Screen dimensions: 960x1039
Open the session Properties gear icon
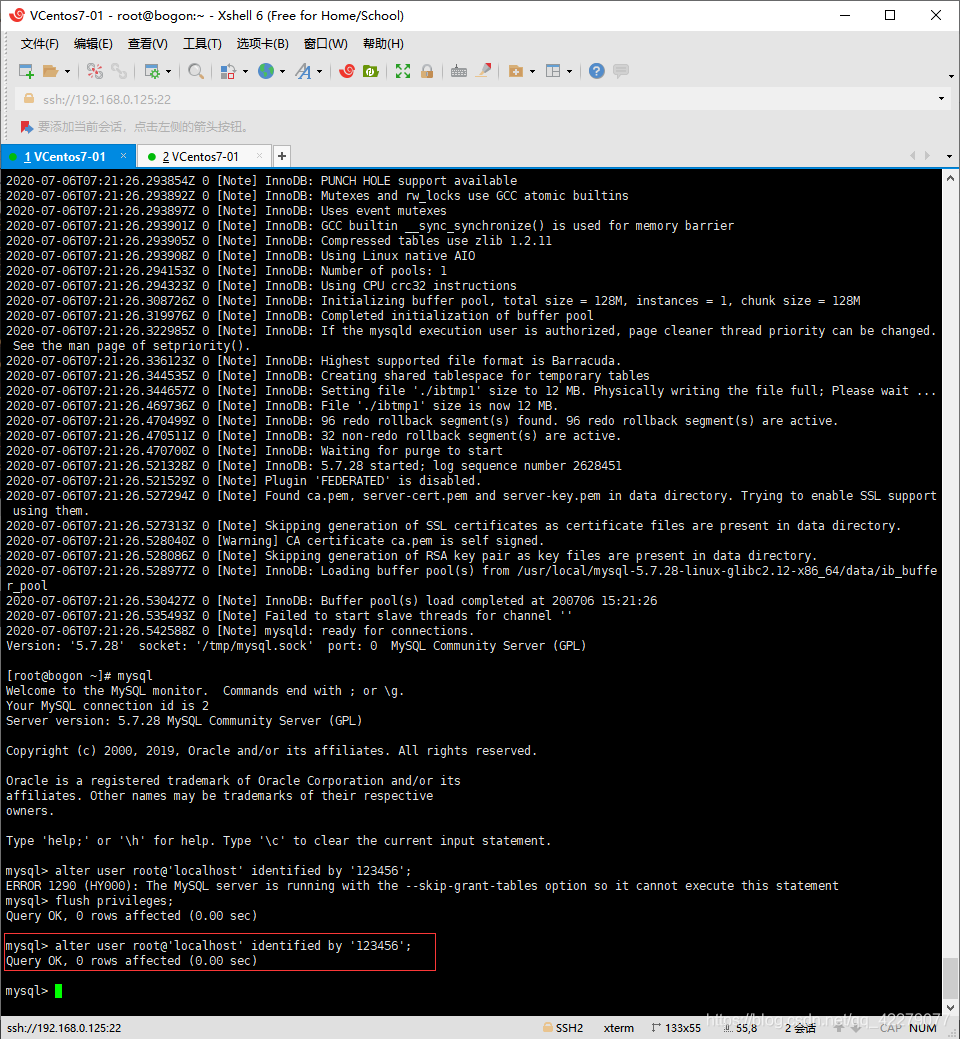pyautogui.click(x=152, y=71)
